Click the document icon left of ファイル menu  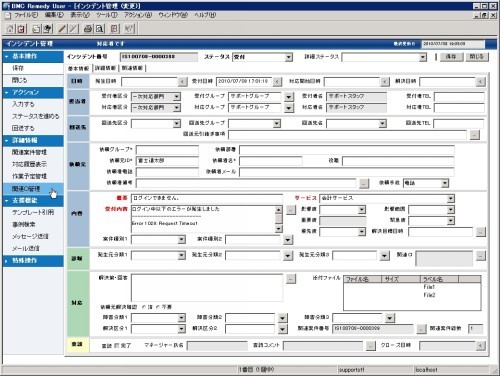tap(8, 15)
